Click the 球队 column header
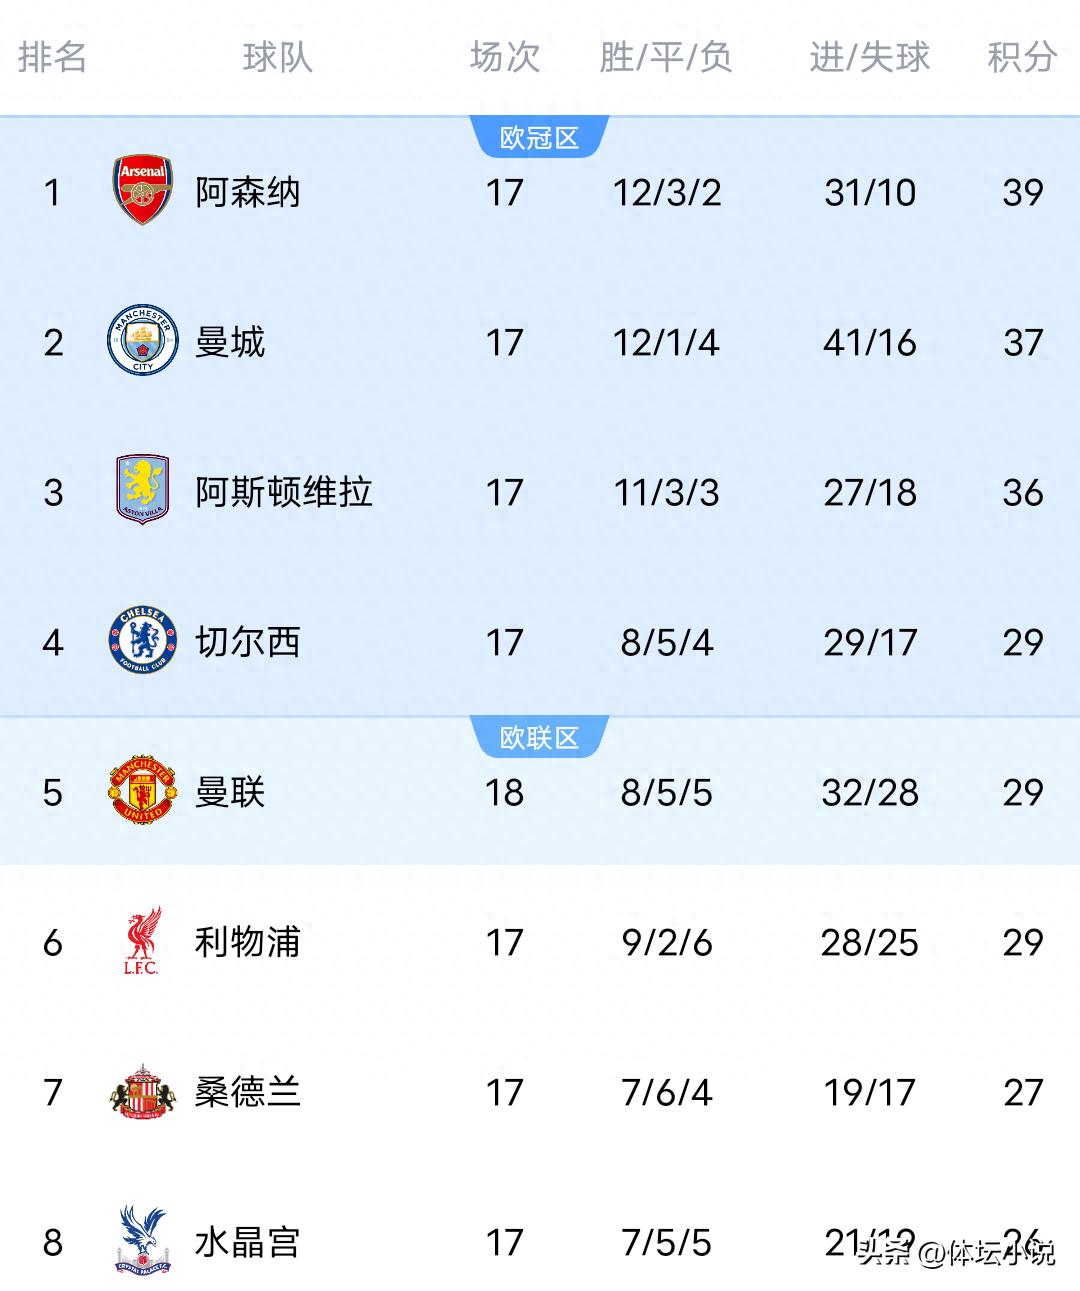This screenshot has width=1080, height=1291. (x=277, y=57)
